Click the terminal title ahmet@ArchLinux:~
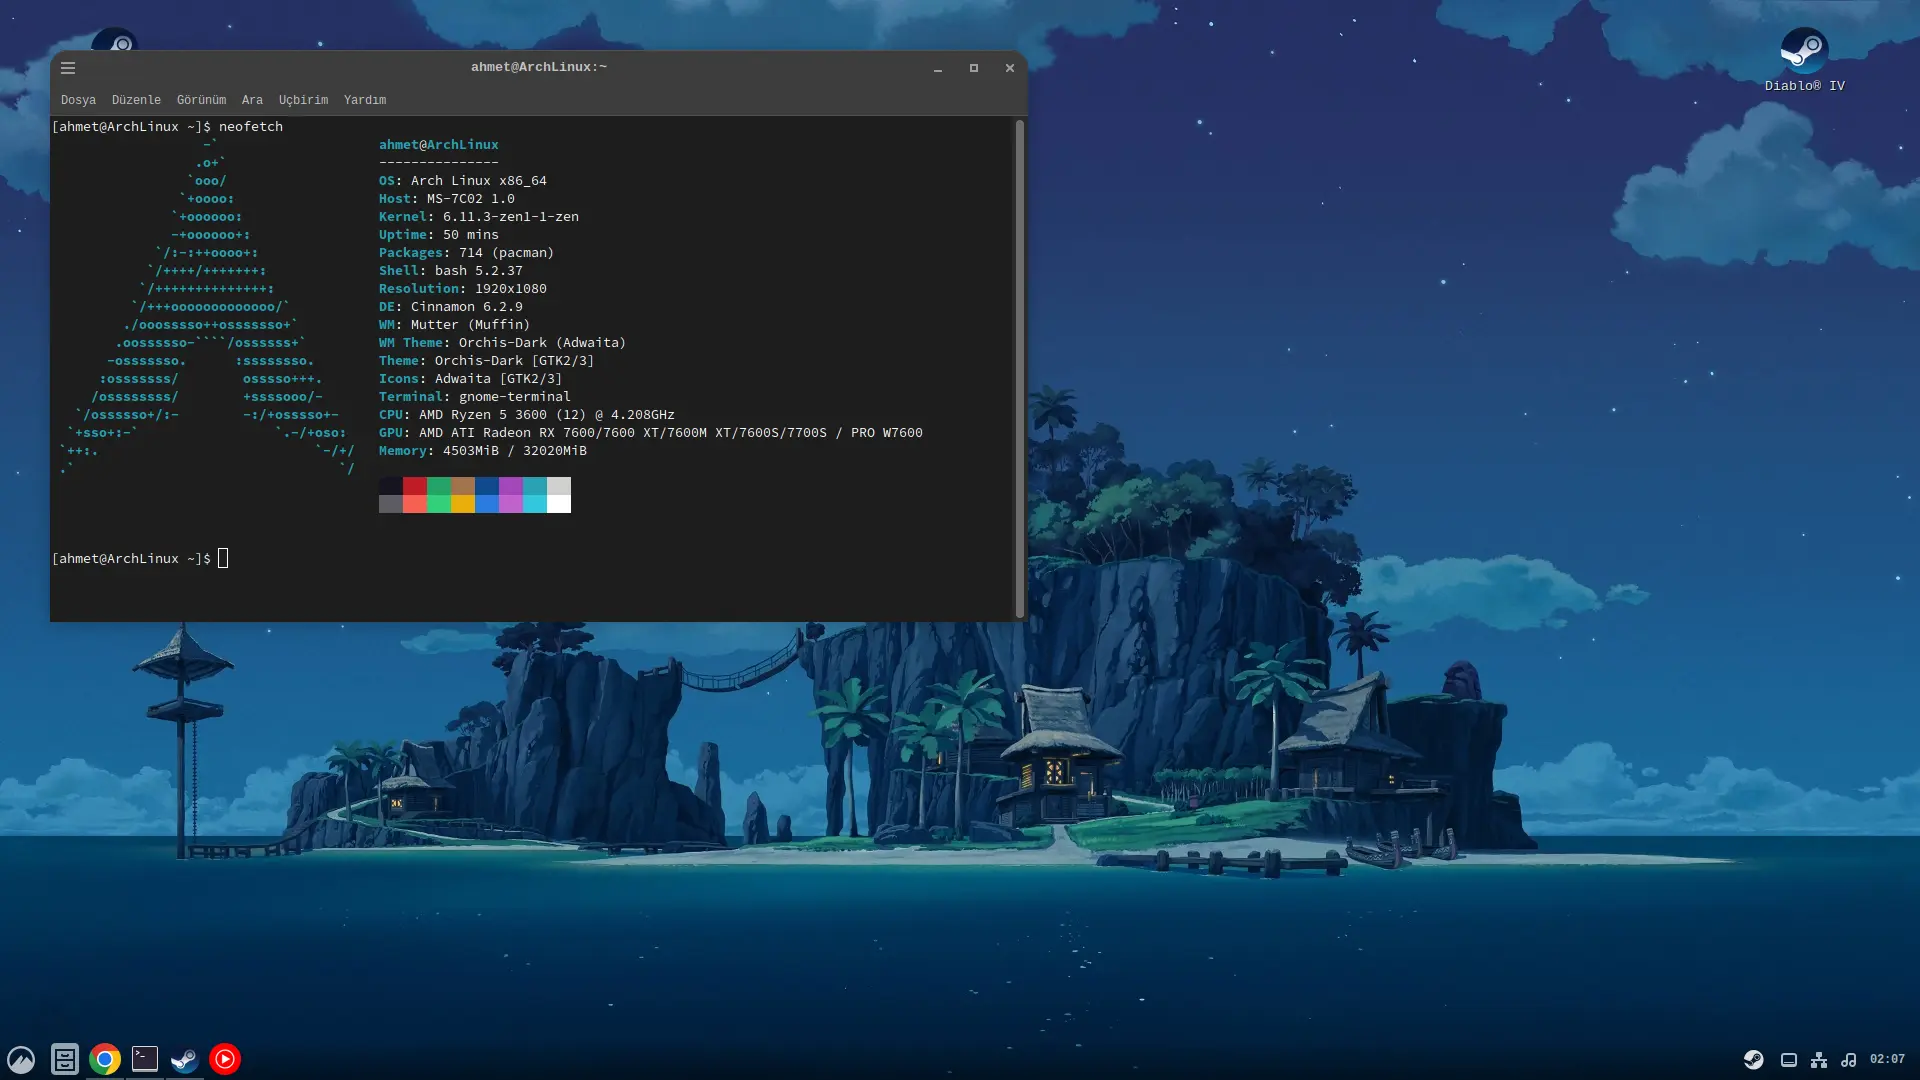Image resolution: width=1920 pixels, height=1080 pixels. pyautogui.click(x=539, y=67)
